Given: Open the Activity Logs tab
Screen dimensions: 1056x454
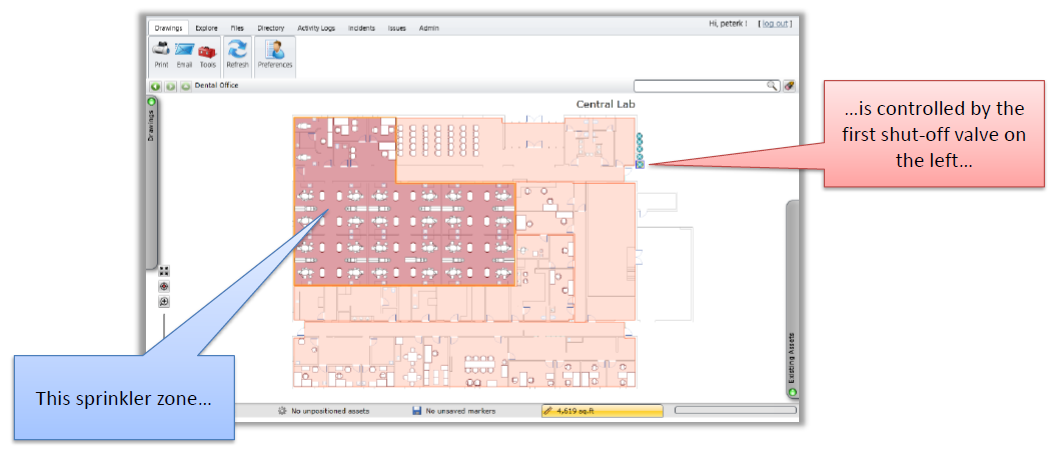Looking at the screenshot, I should click(316, 28).
